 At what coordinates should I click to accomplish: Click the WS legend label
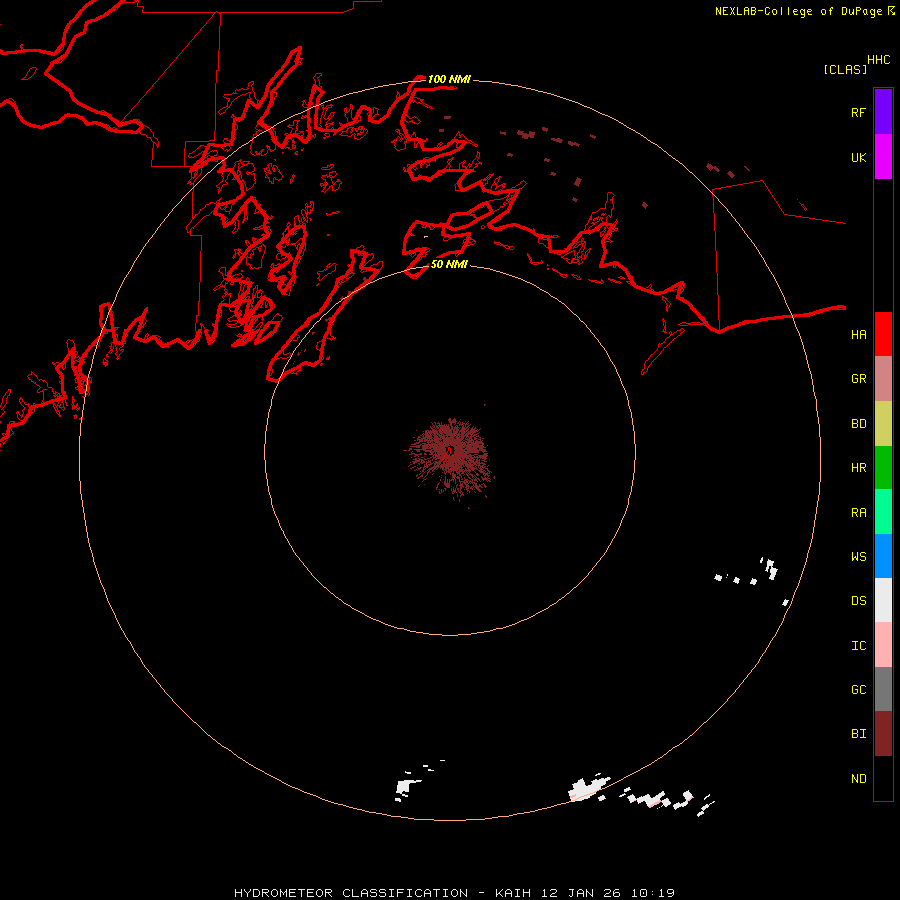point(858,556)
